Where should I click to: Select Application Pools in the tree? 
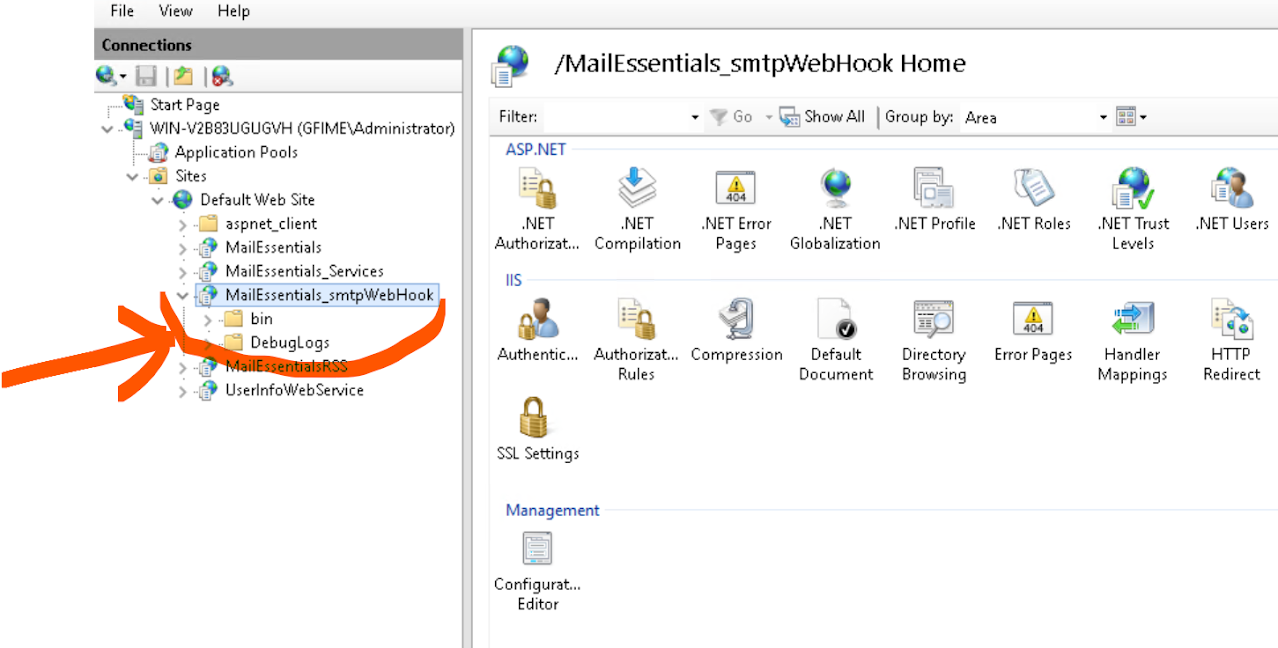point(235,152)
